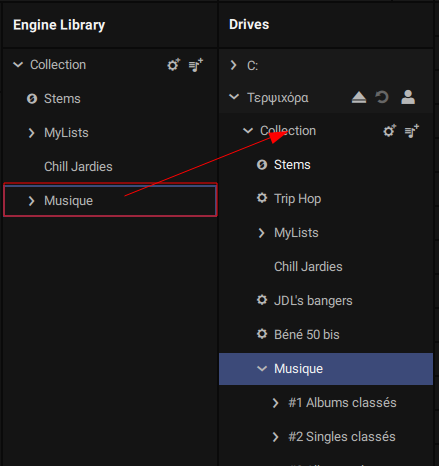Select Chill Jardies in Engine Library

[78, 167]
